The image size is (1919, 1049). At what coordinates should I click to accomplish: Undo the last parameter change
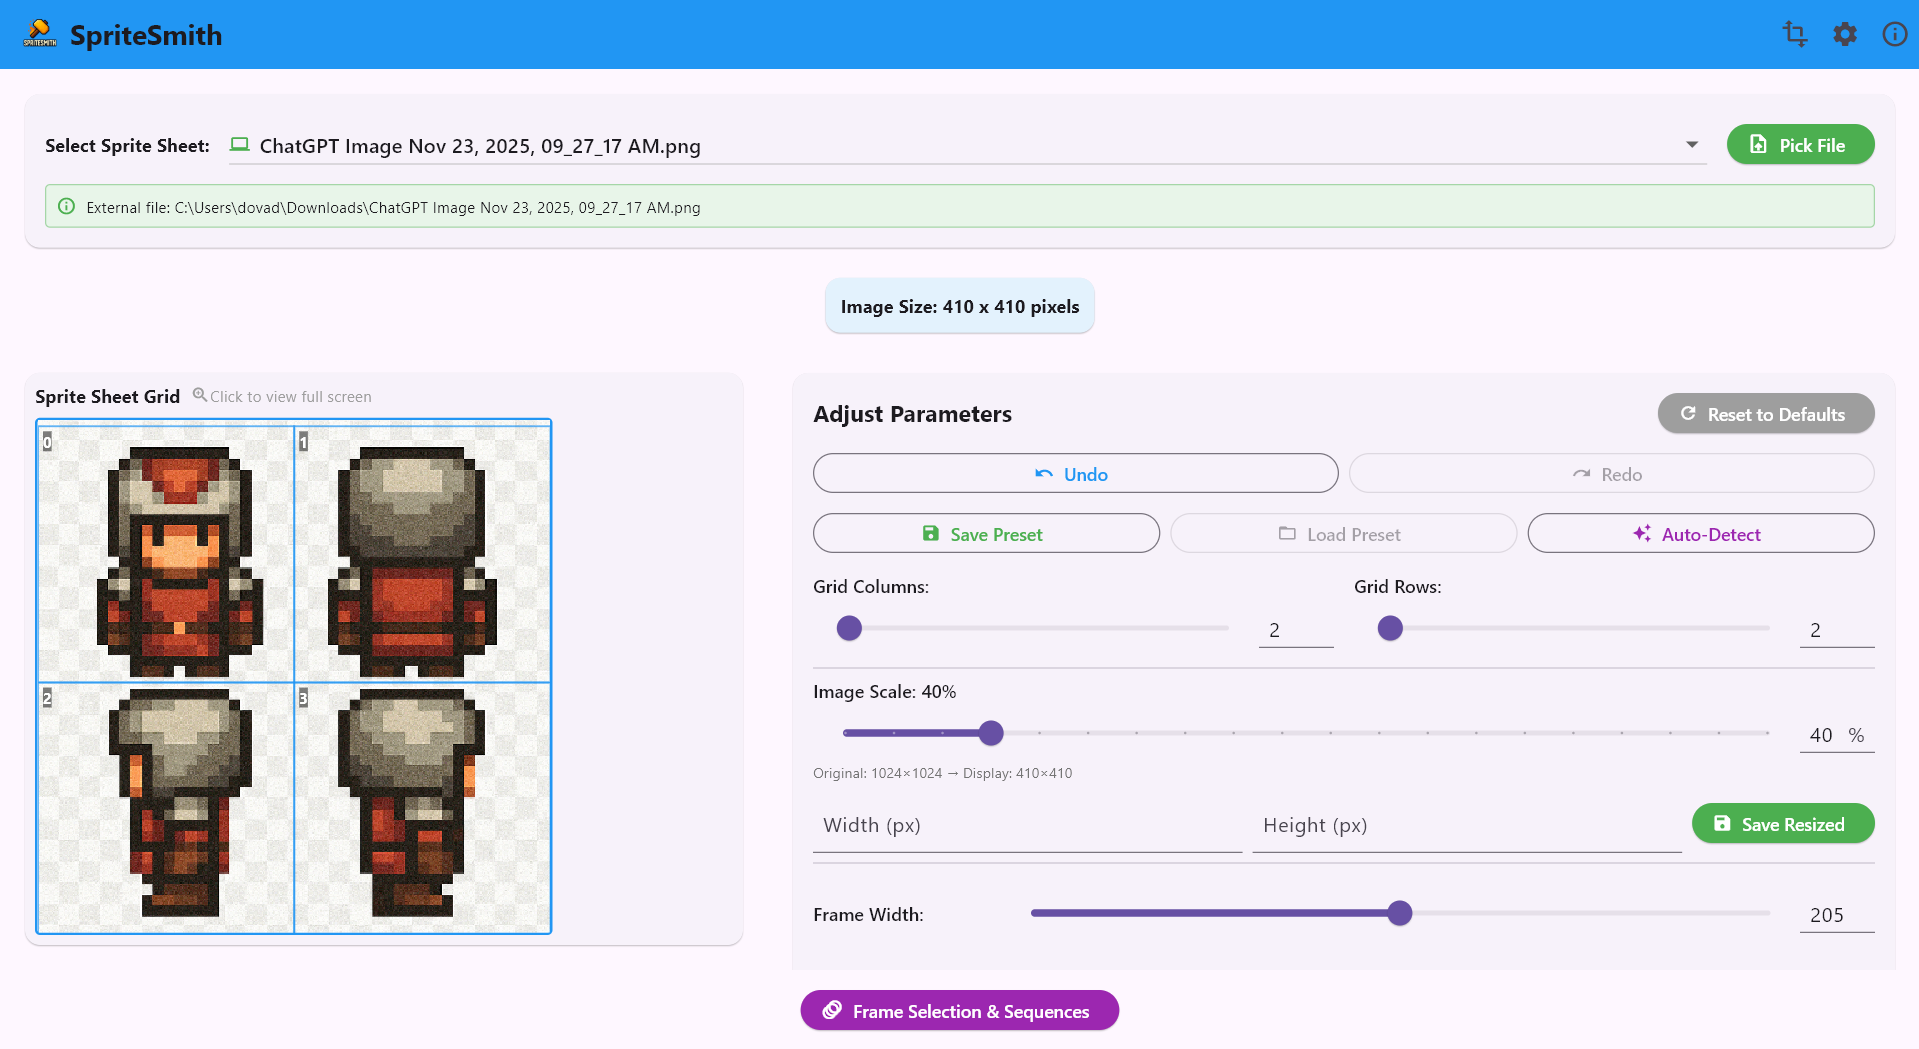point(1075,474)
